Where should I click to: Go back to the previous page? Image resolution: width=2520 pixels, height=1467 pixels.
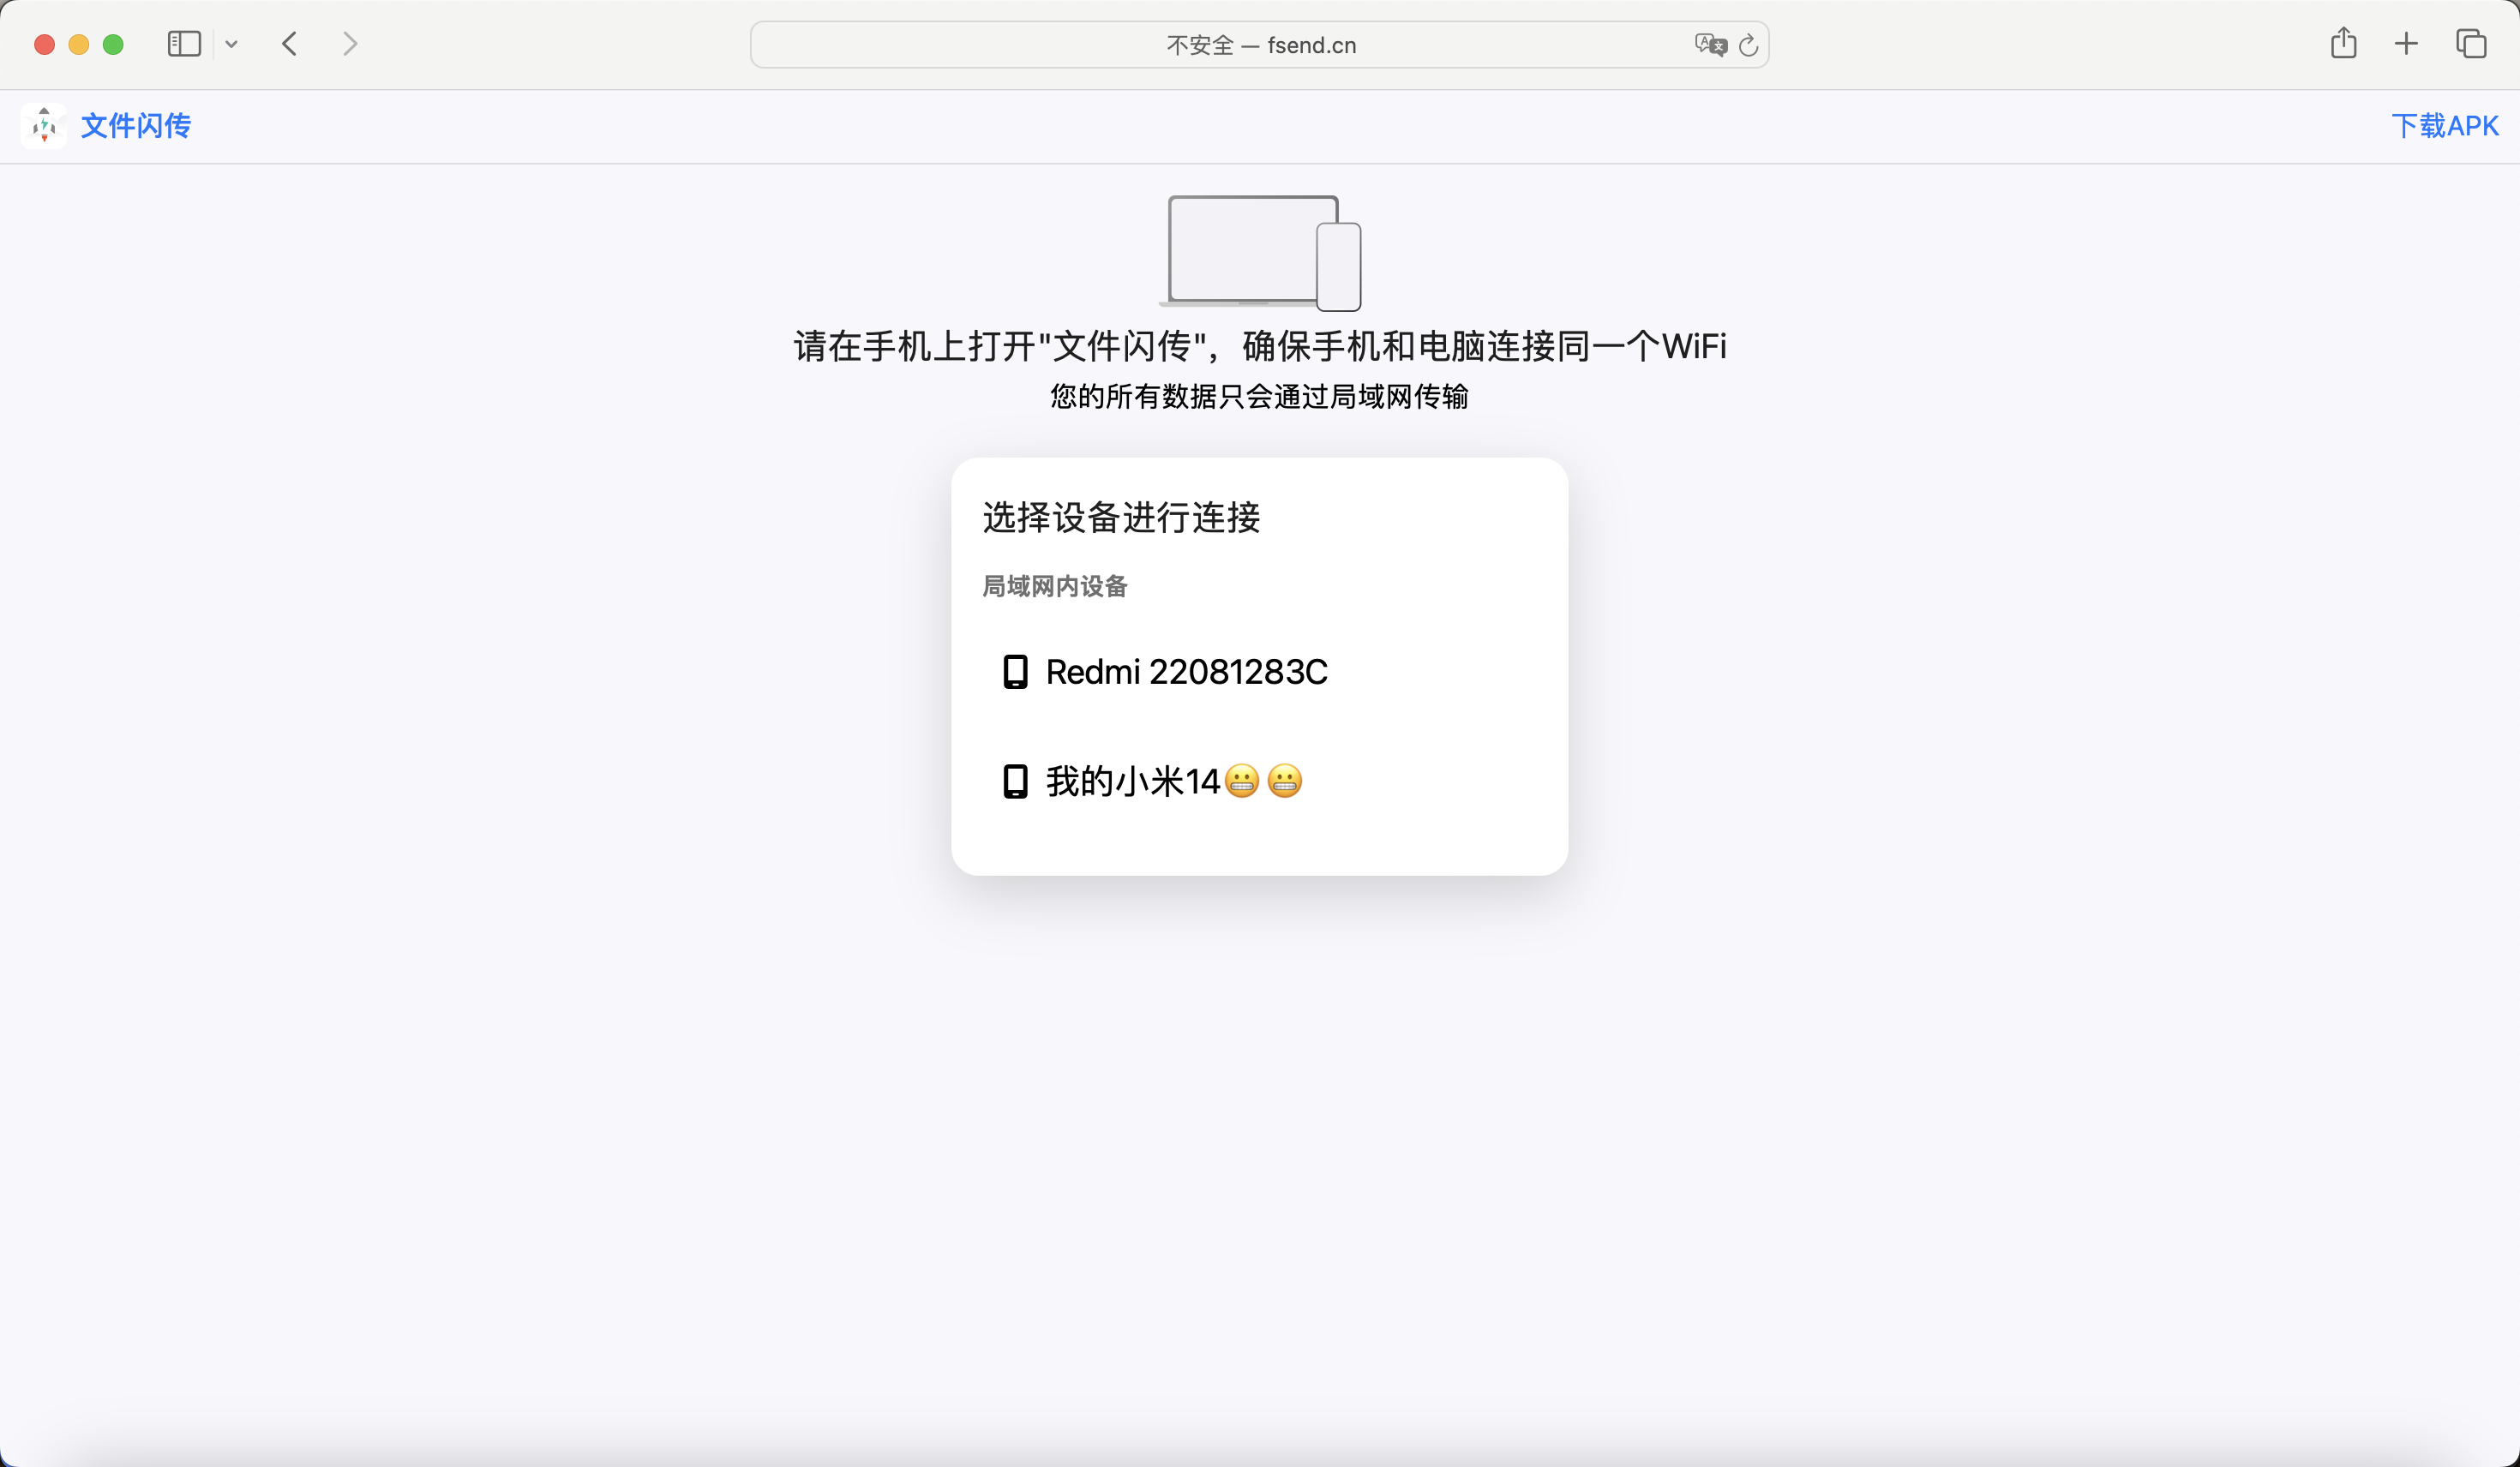point(290,44)
